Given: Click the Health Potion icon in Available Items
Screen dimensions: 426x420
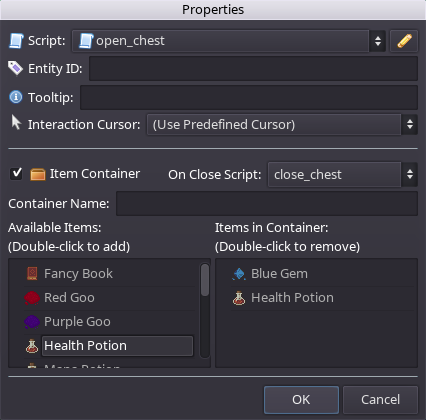Looking at the screenshot, I should (x=32, y=346).
